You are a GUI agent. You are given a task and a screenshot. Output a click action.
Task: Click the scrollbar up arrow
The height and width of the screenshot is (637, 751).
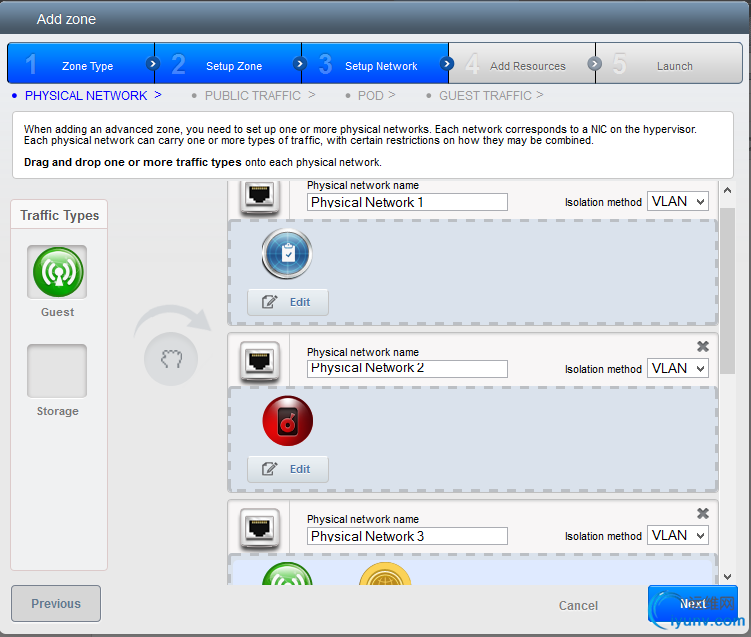tap(728, 190)
